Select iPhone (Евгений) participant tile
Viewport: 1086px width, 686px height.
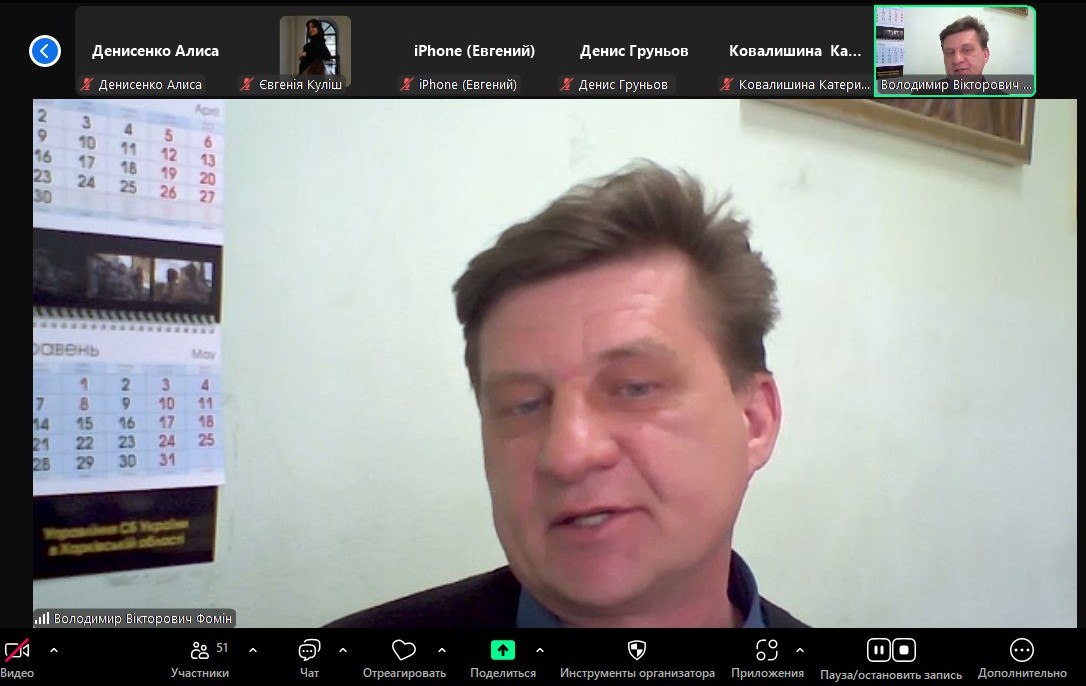[474, 51]
